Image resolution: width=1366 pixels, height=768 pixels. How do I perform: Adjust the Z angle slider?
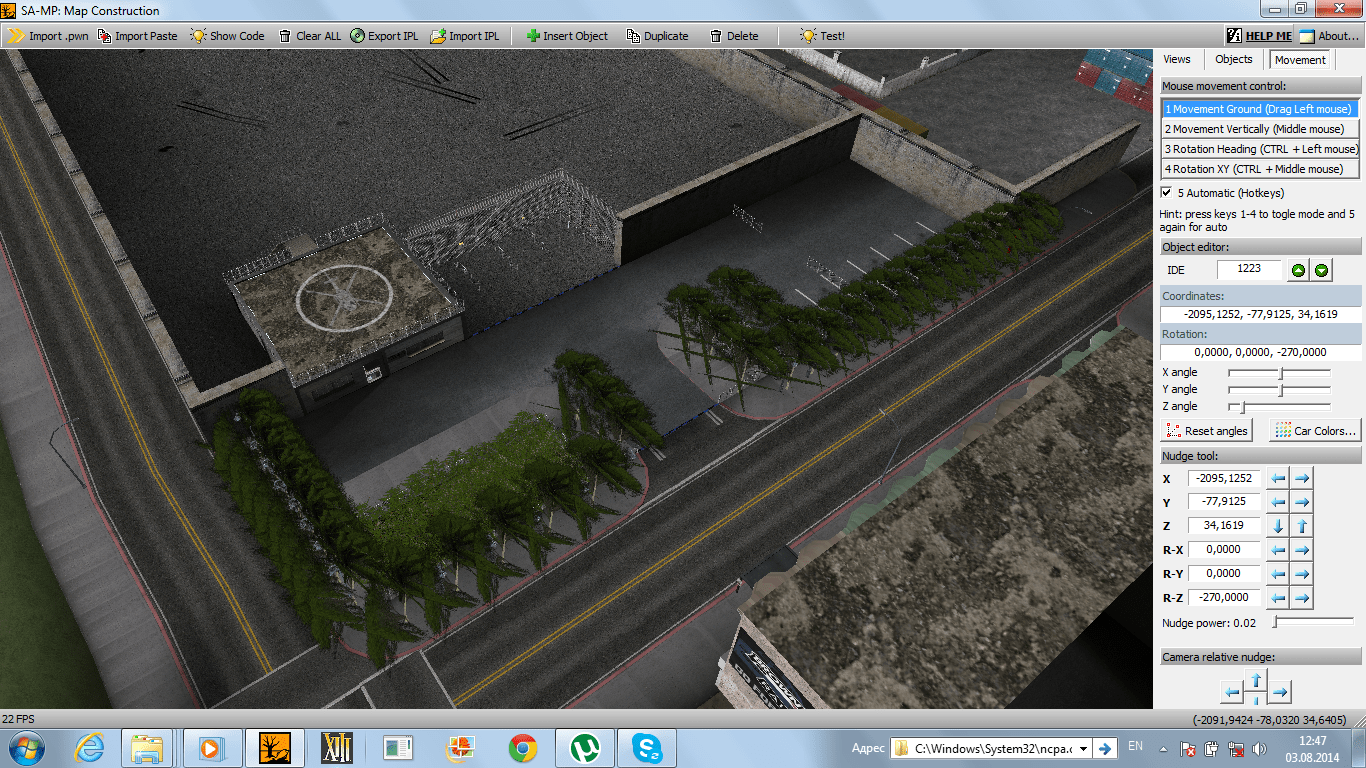coord(1280,407)
